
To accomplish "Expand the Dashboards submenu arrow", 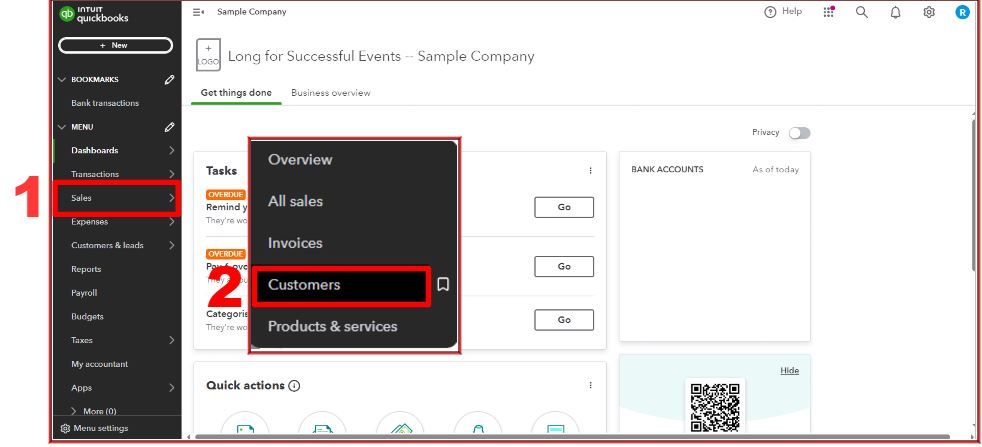I will [172, 150].
